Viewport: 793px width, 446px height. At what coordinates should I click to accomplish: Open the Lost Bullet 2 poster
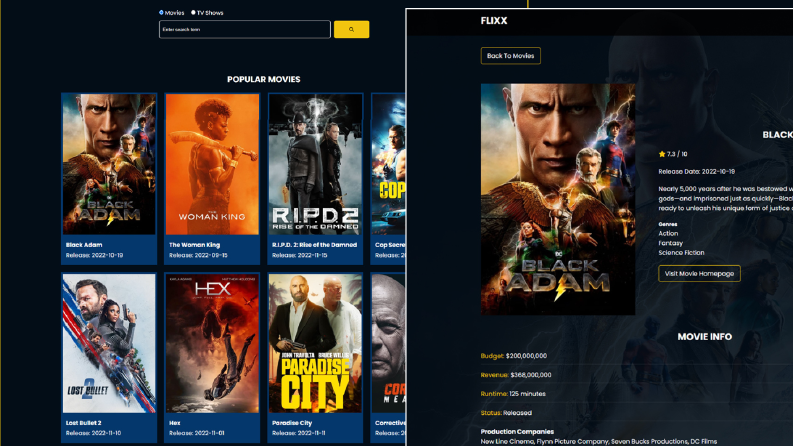click(x=109, y=343)
